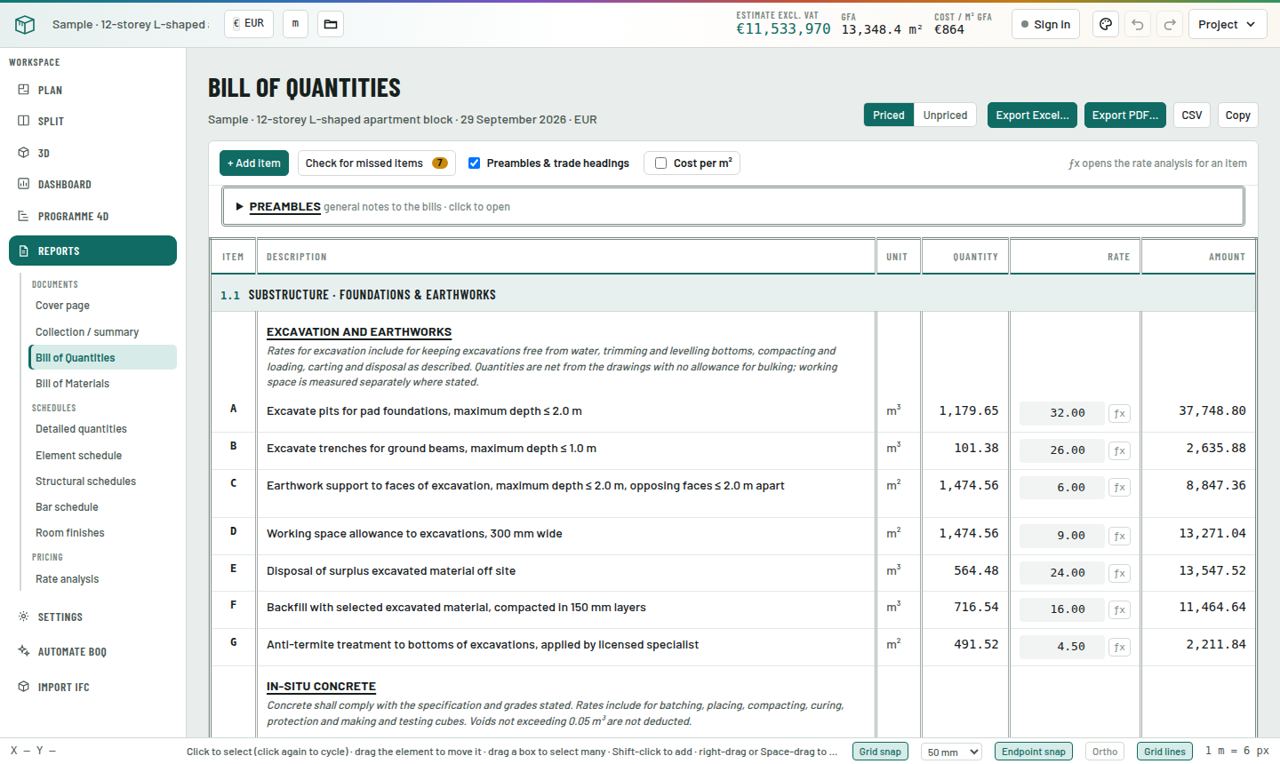Click the Sign in button
Screen dimensions: 1280x764
coord(1045,24)
